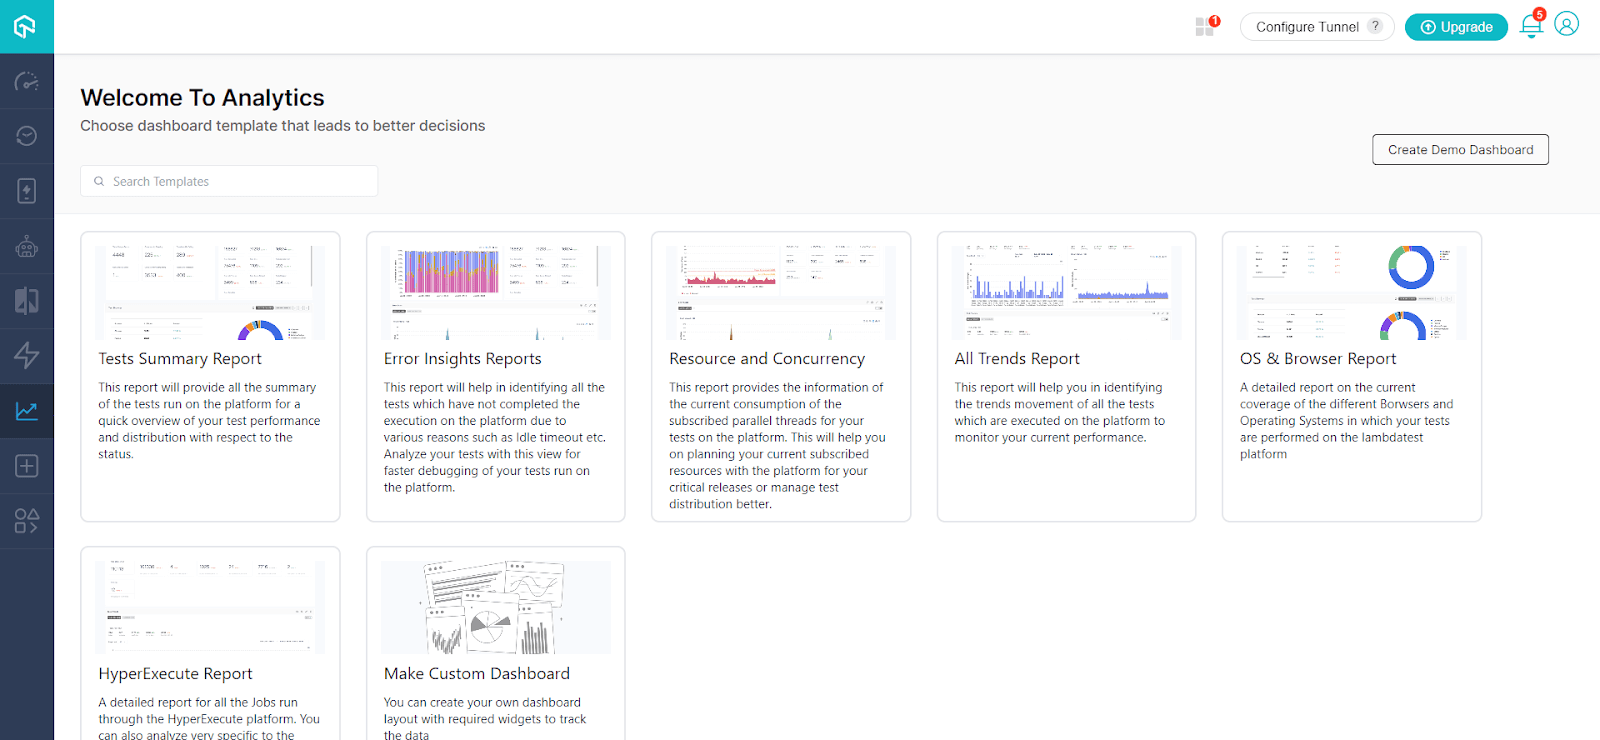Open the shapes integrations sidebar icon
Viewport: 1600px width, 740px height.
(26, 521)
